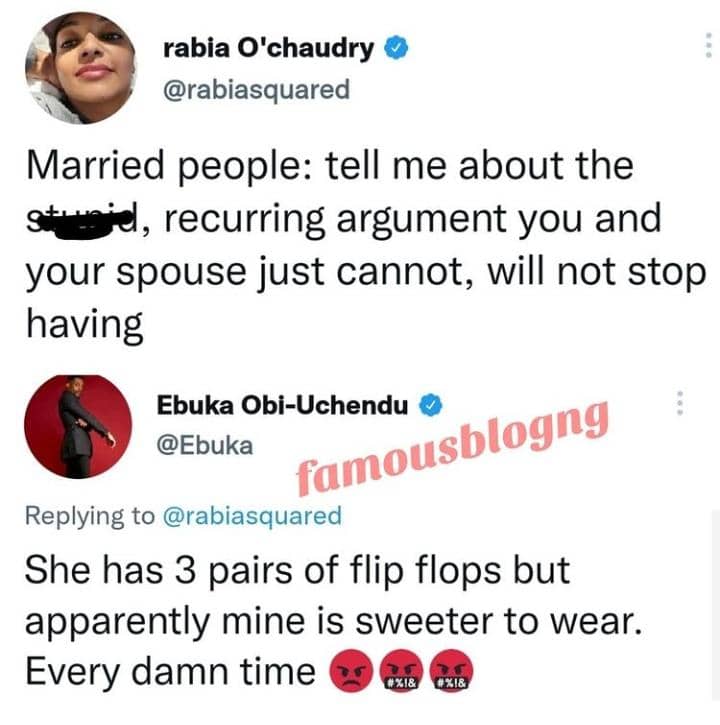
Task: Open @rabiasquared mention in Replying to line
Action: (252, 516)
